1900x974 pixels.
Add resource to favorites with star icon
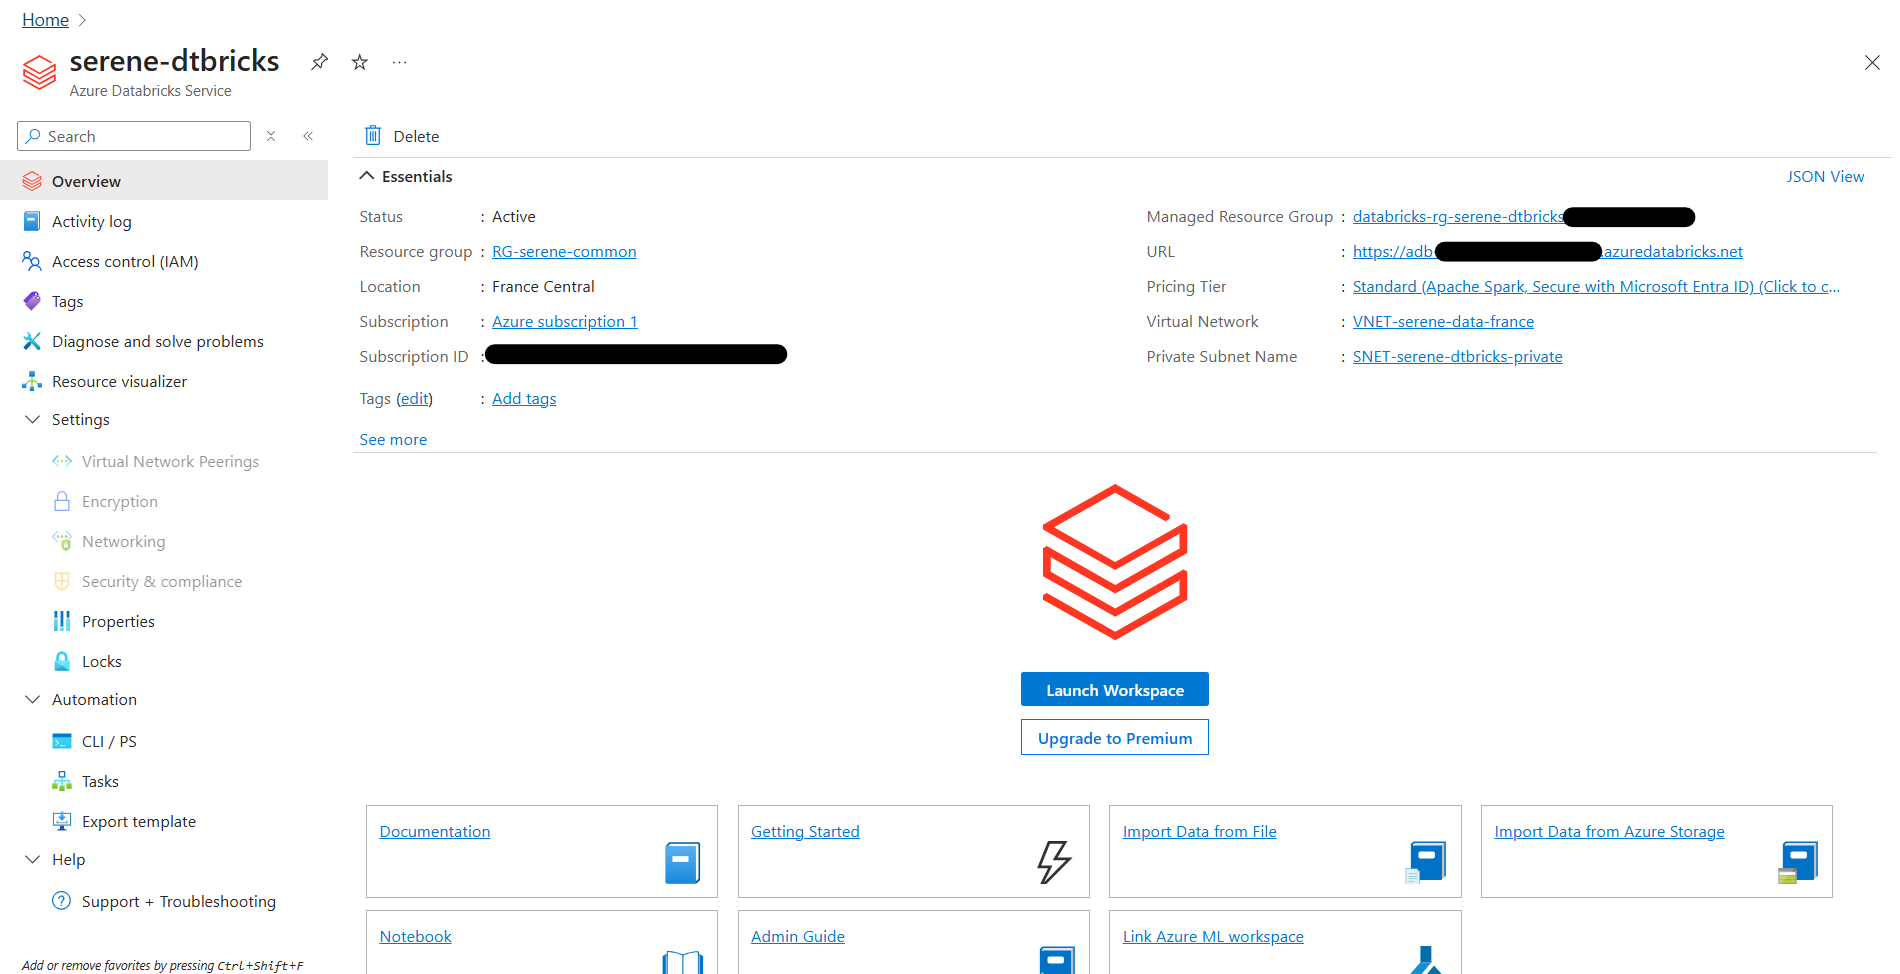(360, 62)
